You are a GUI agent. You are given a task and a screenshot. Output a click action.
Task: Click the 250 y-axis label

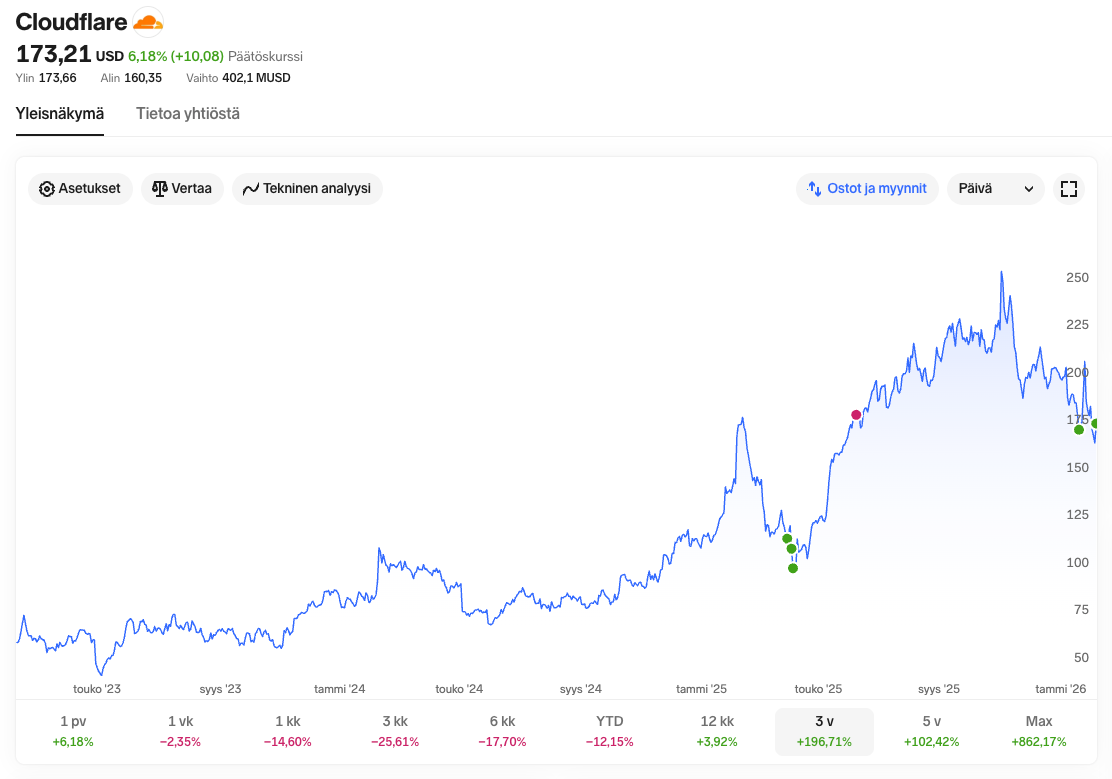(x=1077, y=277)
